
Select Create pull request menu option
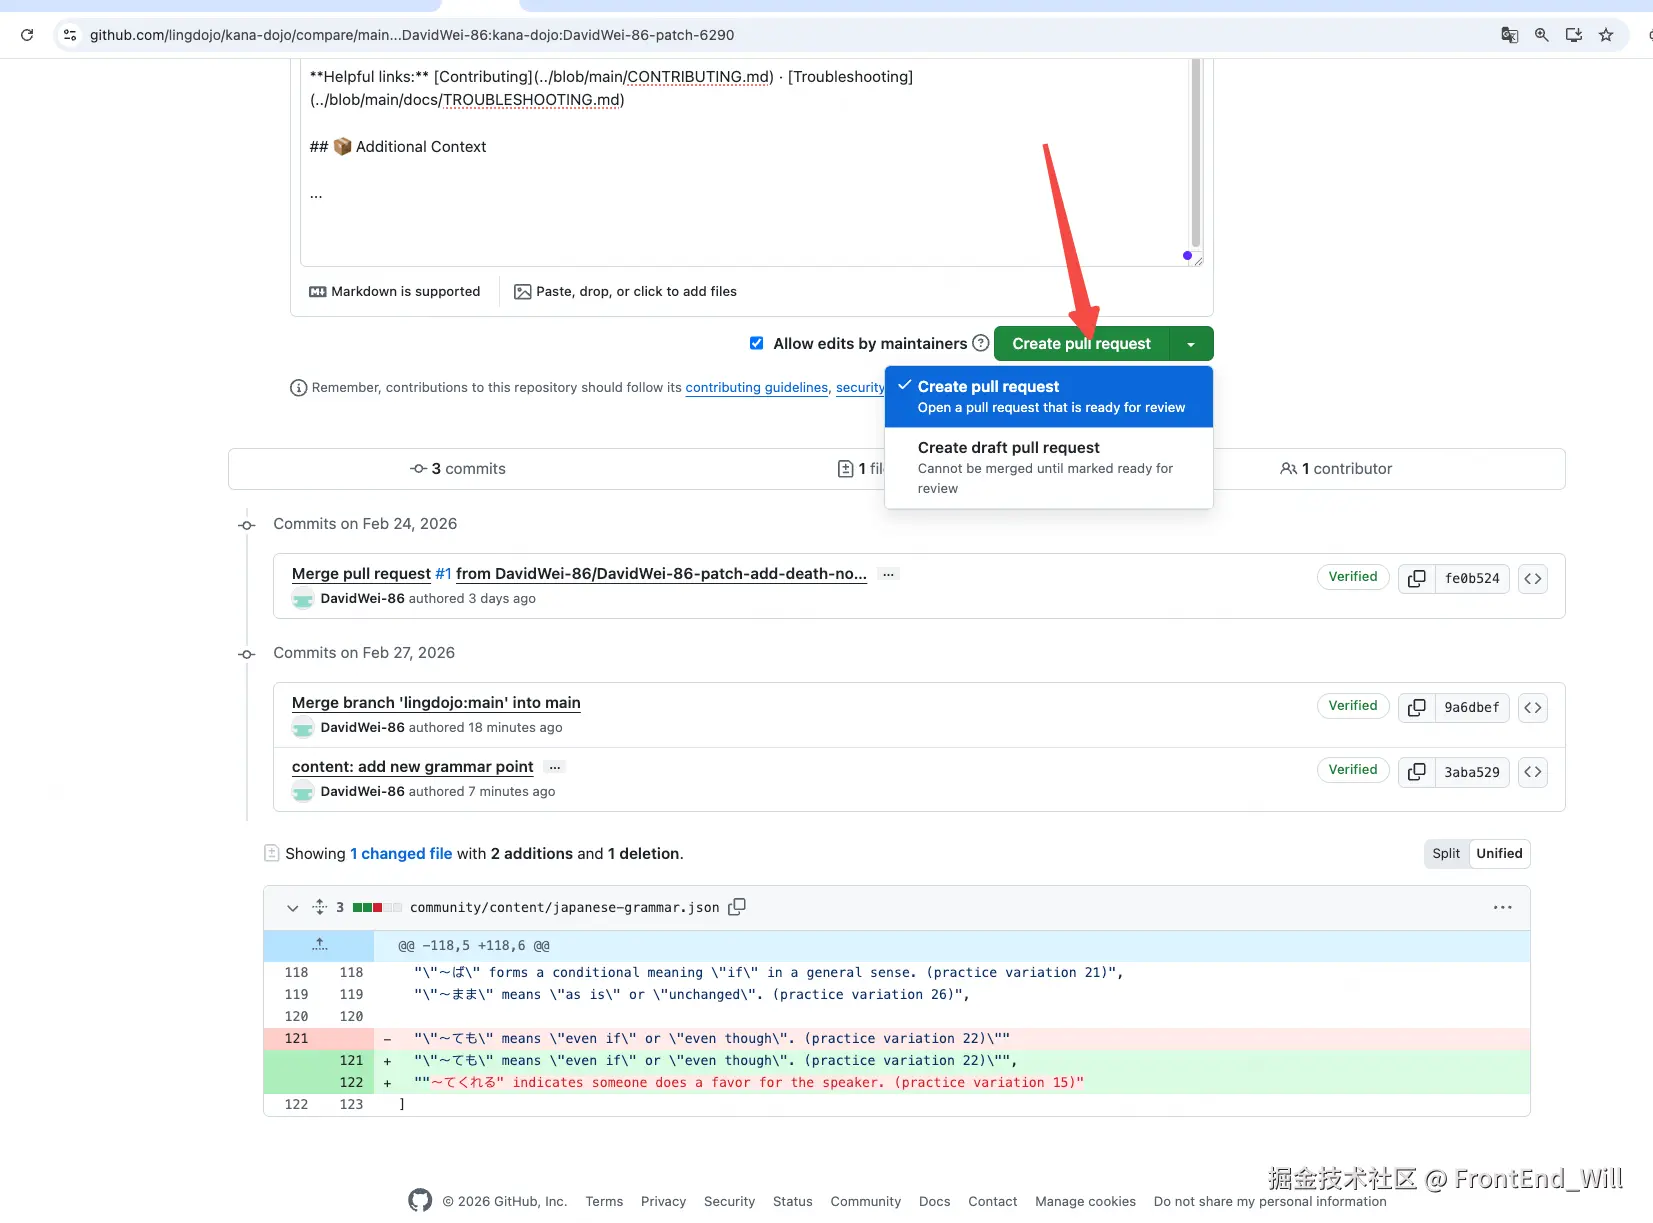tap(1049, 397)
